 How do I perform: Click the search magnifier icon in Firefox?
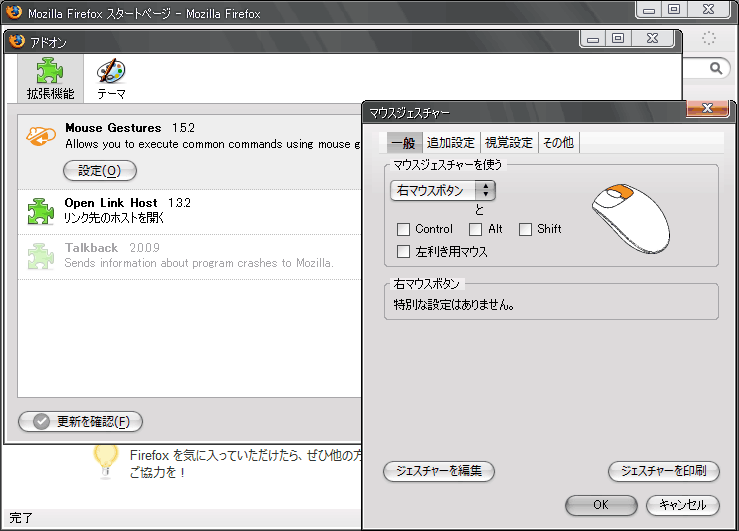click(716, 68)
